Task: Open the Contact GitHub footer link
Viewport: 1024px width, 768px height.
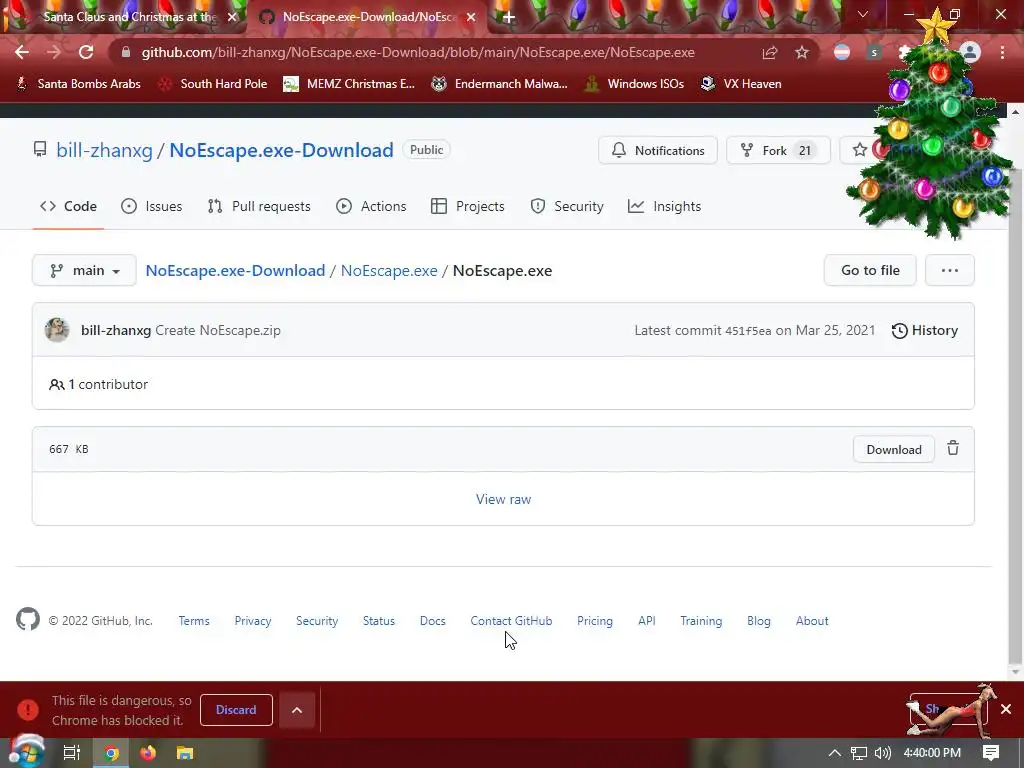Action: tap(511, 621)
